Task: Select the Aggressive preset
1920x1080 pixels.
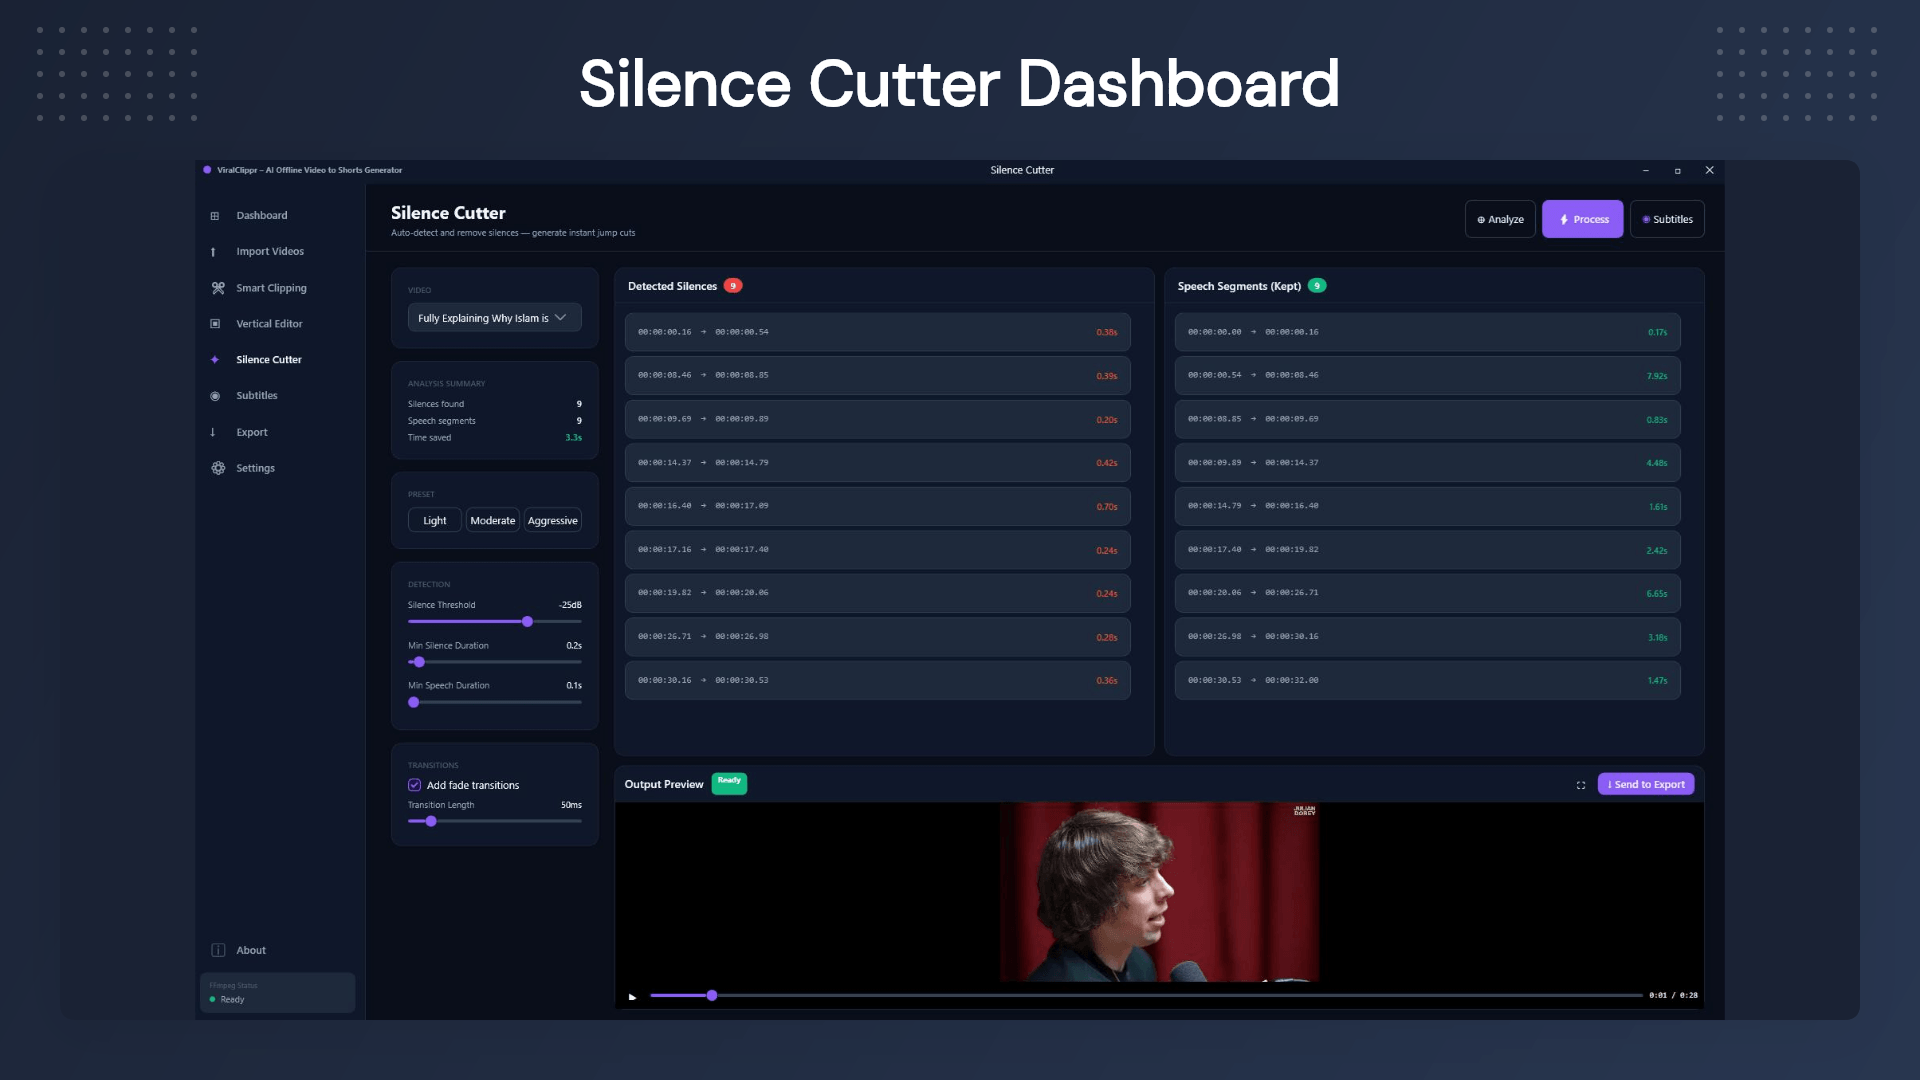Action: click(x=553, y=521)
